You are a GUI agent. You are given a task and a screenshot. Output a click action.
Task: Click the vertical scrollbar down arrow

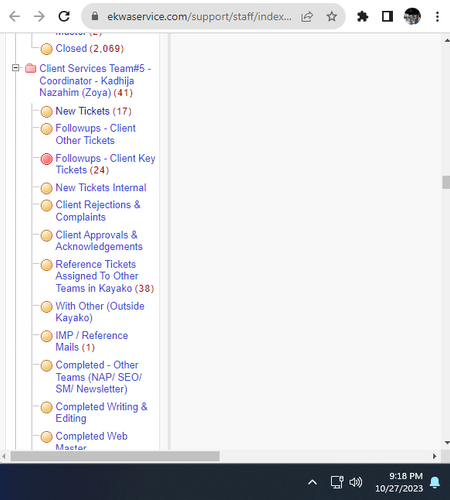(x=446, y=443)
